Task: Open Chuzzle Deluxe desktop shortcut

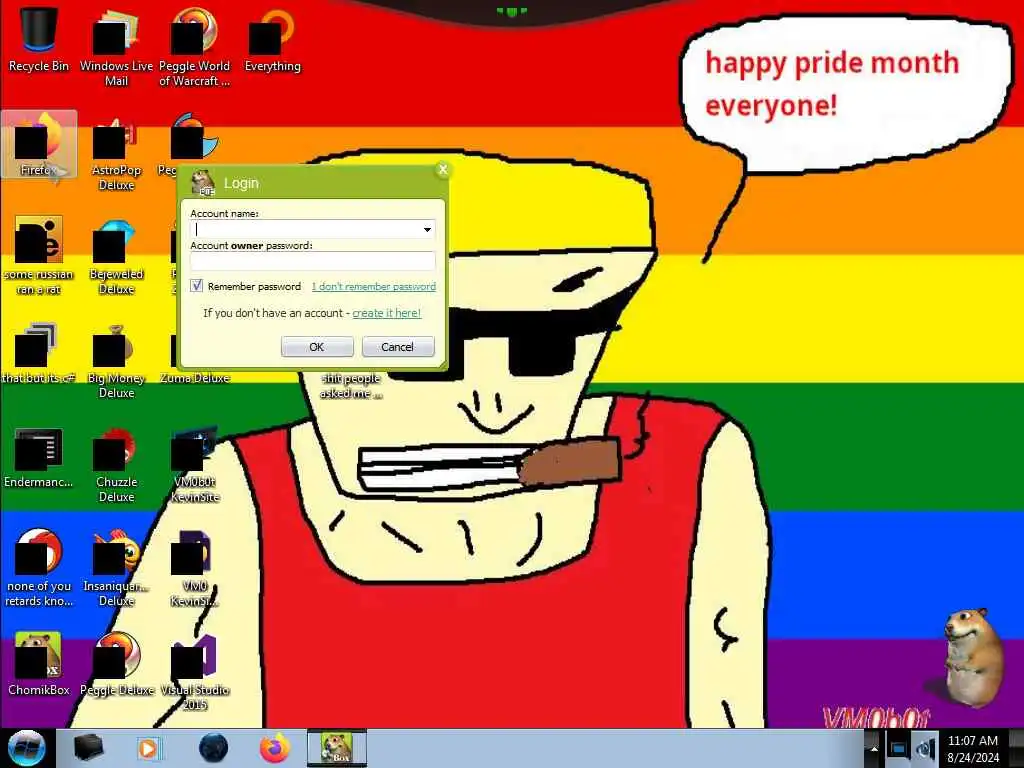Action: pos(116,465)
